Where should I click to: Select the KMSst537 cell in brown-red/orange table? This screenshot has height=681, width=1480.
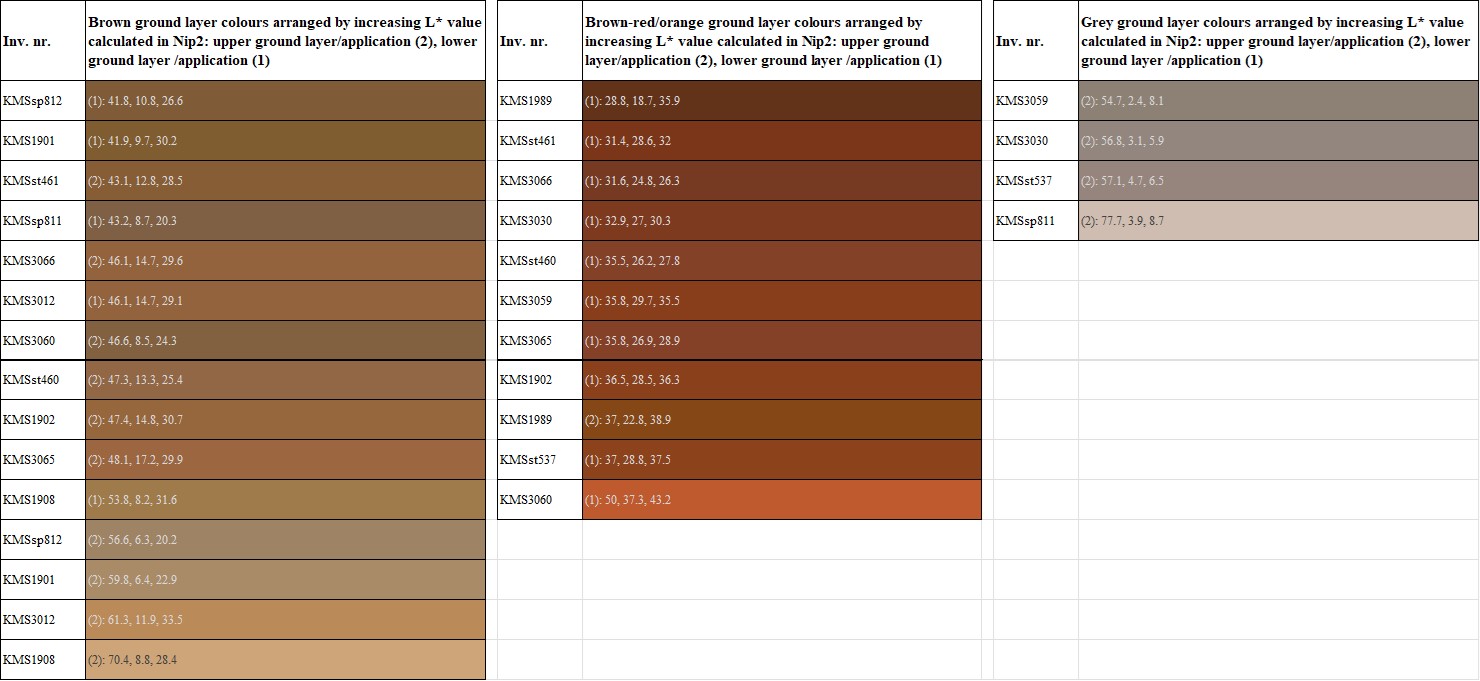pos(539,460)
